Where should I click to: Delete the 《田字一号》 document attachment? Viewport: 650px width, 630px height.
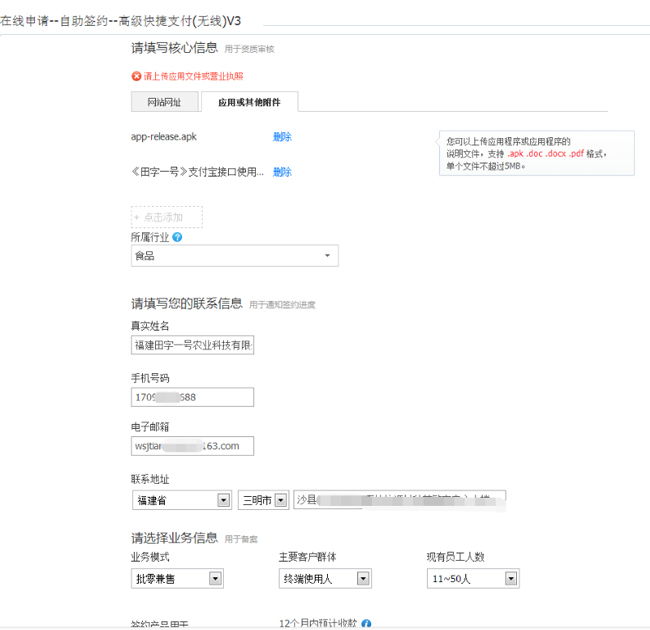click(282, 172)
